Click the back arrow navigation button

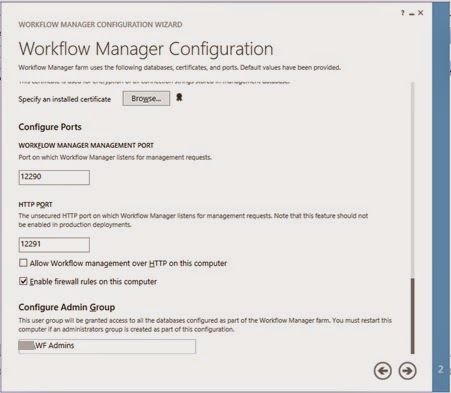click(x=382, y=371)
